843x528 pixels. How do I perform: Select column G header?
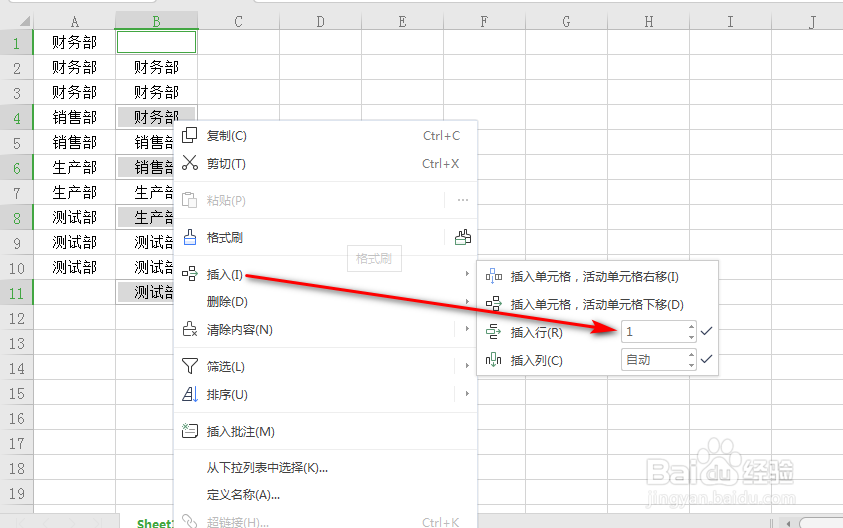click(x=566, y=22)
